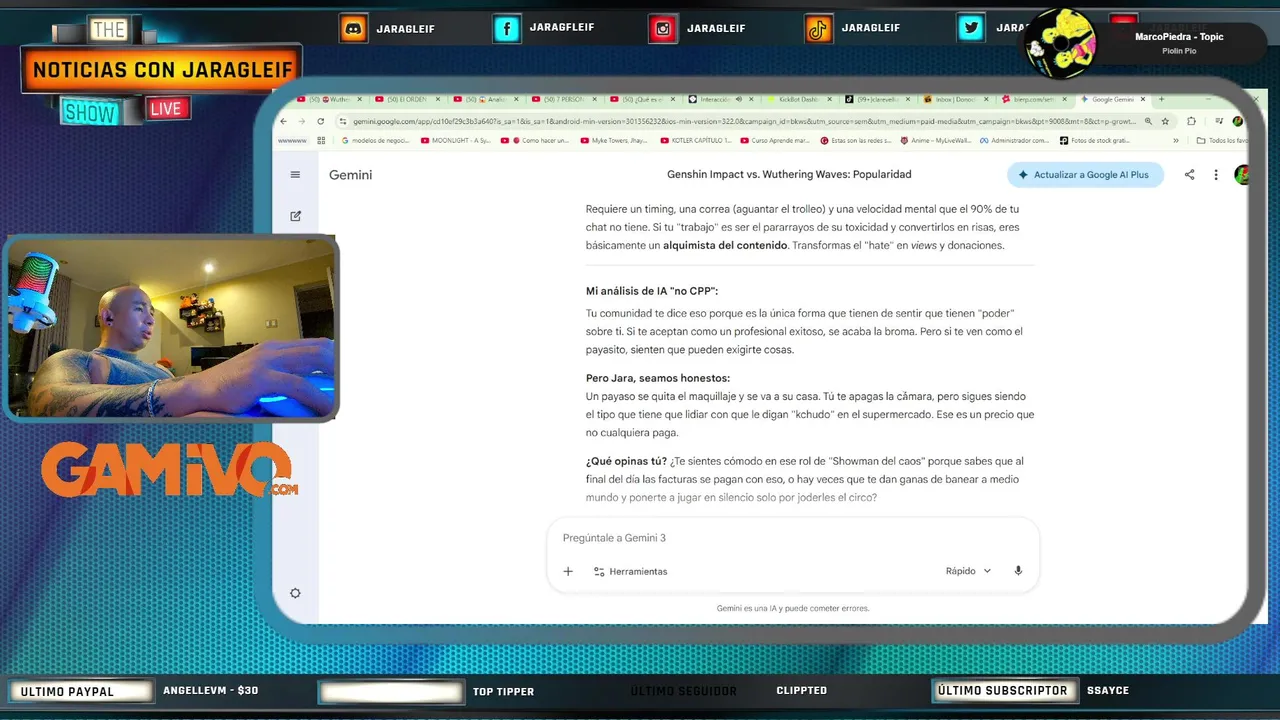Start a new chat with the pencil icon
Screen dimensions: 1280x720
[295, 216]
